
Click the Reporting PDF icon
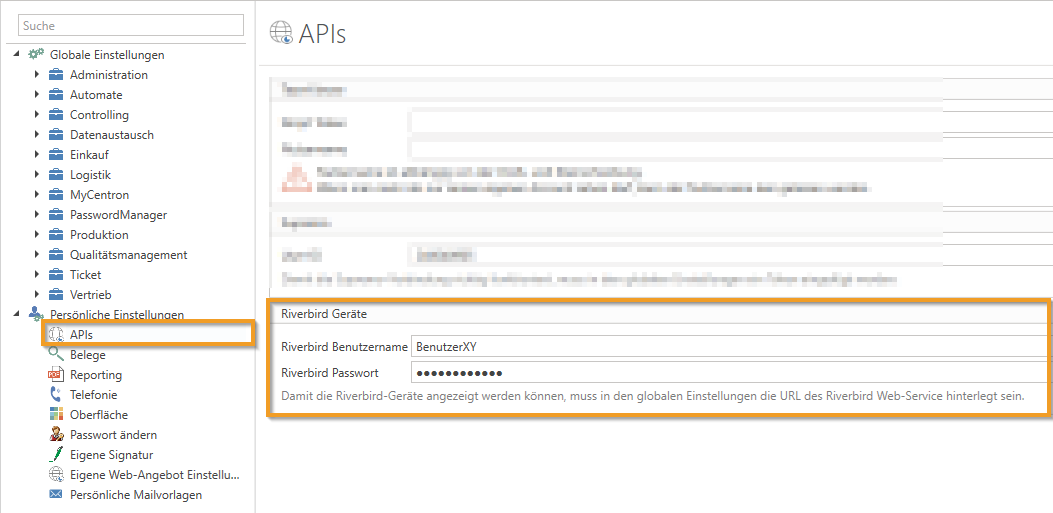point(55,375)
